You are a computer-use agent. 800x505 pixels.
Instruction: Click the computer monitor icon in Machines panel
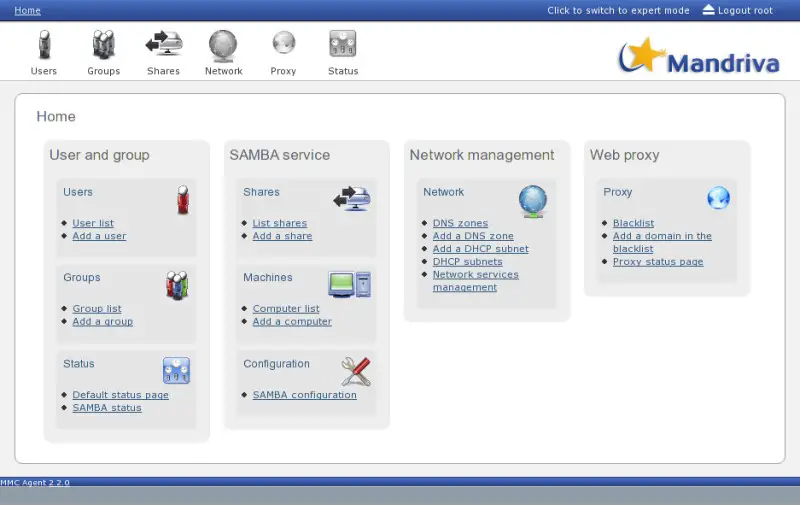(349, 284)
